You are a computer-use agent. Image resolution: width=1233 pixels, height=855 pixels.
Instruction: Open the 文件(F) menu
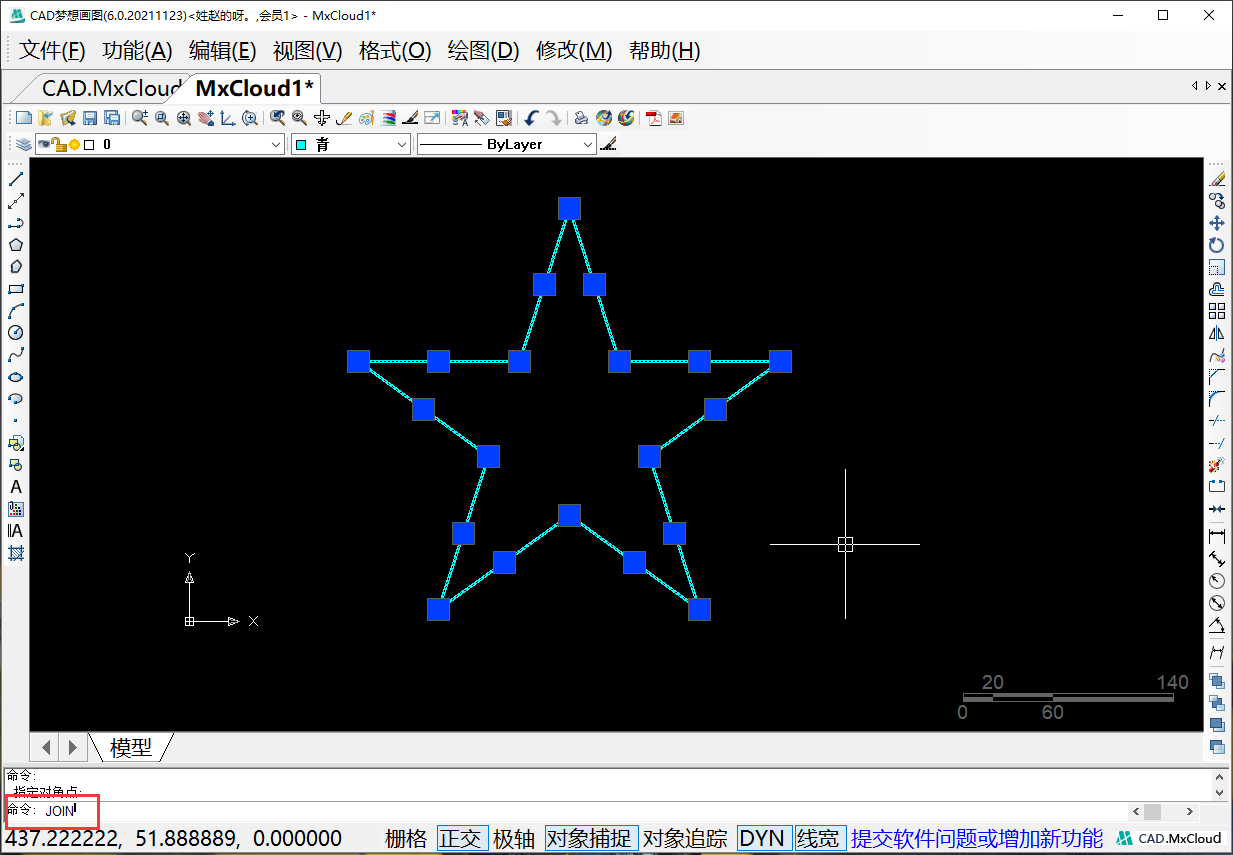[53, 51]
